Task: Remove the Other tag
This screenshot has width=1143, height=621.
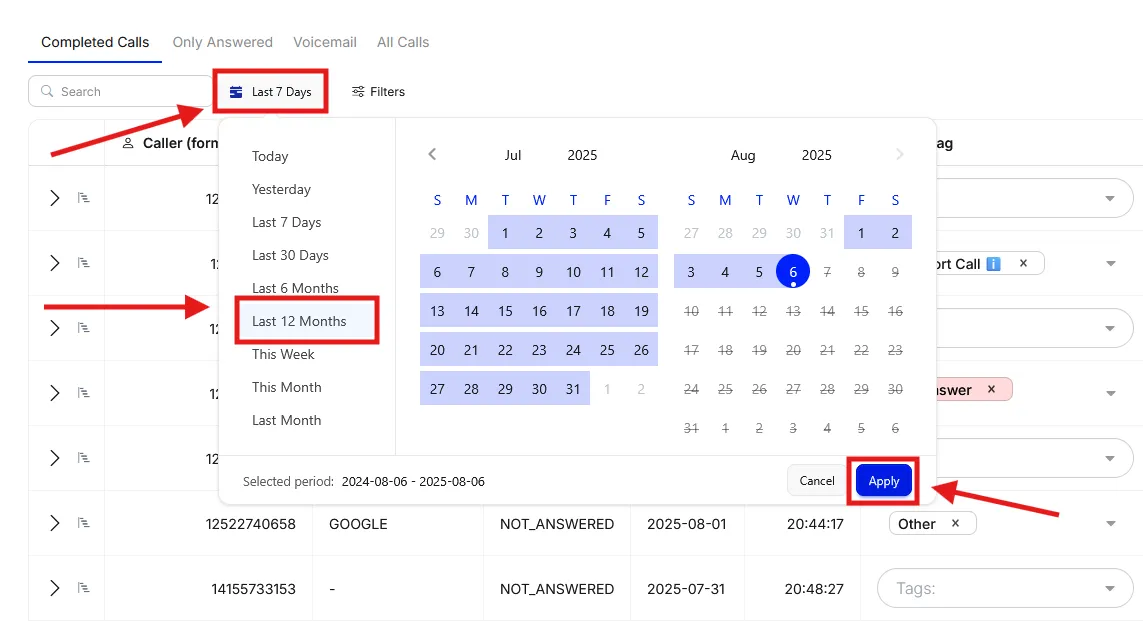Action: [x=955, y=523]
